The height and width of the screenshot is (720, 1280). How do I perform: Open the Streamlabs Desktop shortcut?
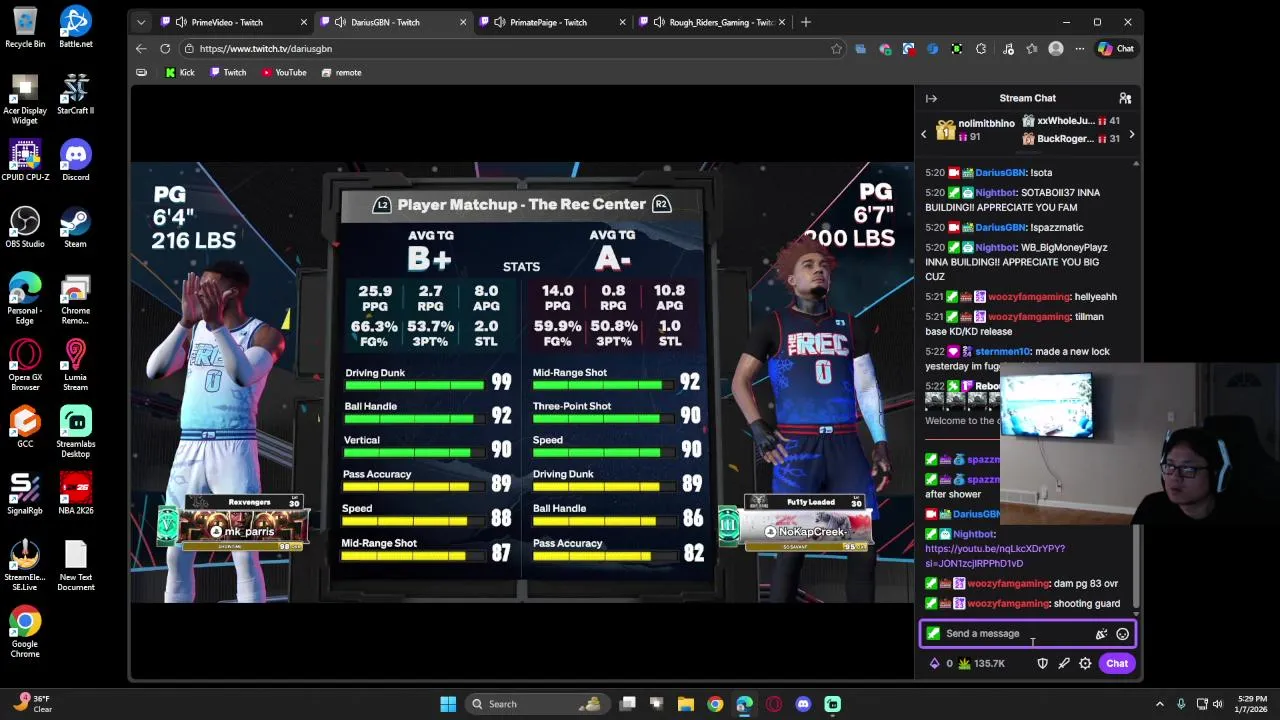pyautogui.click(x=75, y=432)
